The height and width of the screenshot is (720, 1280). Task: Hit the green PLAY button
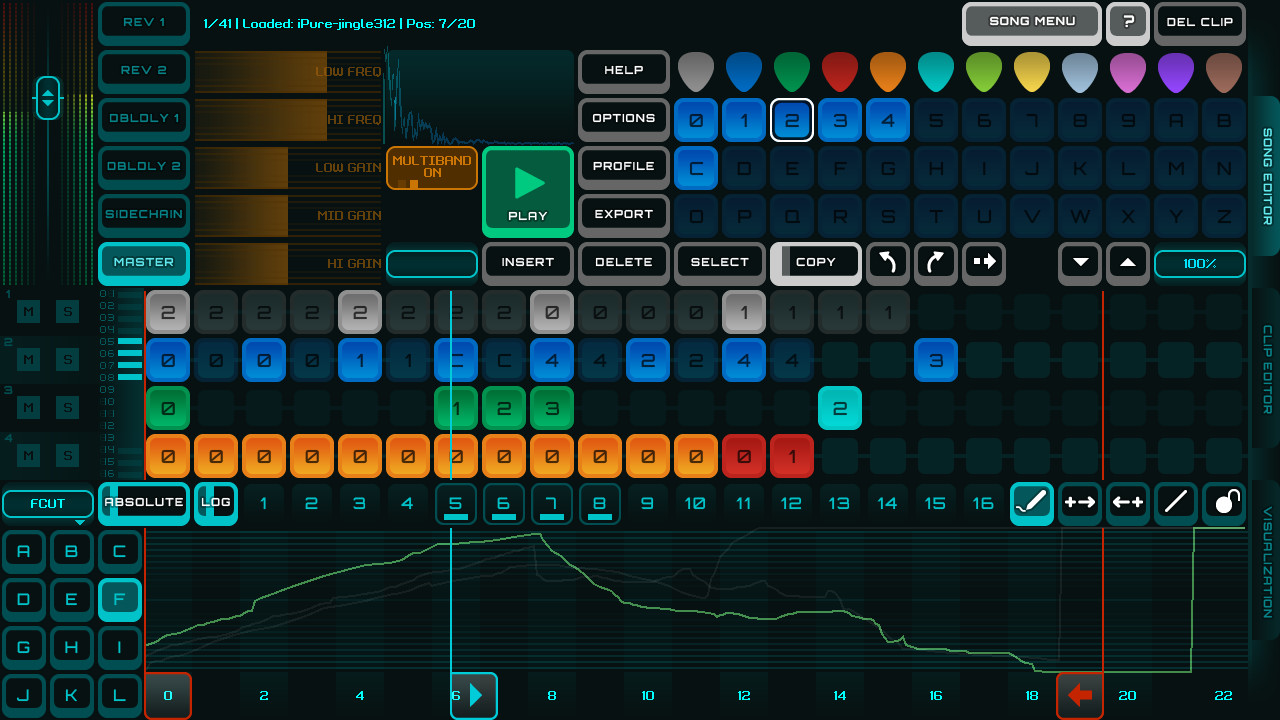coord(527,192)
